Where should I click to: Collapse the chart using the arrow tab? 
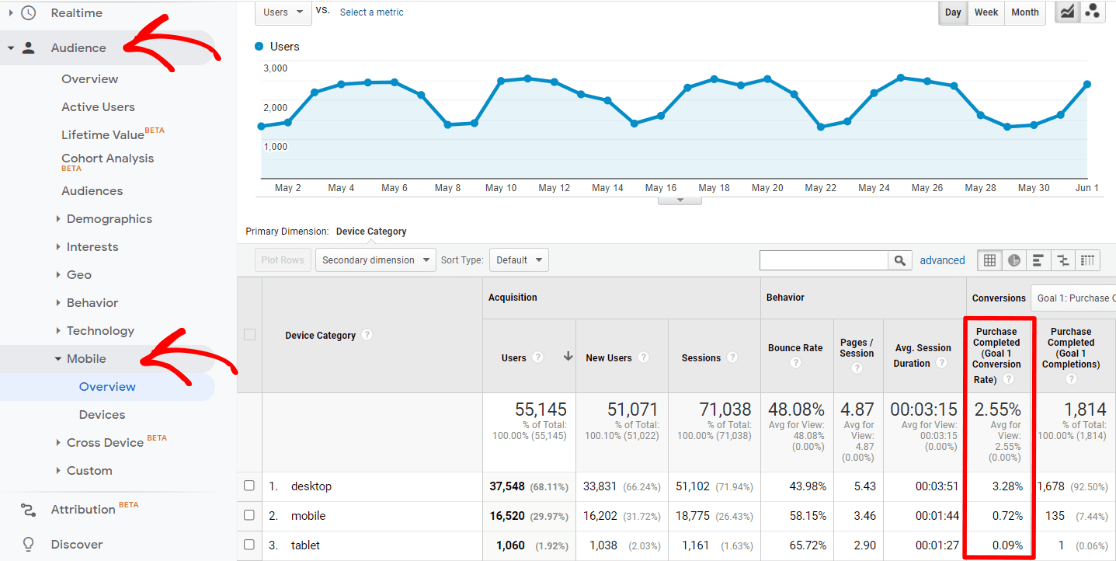tap(680, 200)
